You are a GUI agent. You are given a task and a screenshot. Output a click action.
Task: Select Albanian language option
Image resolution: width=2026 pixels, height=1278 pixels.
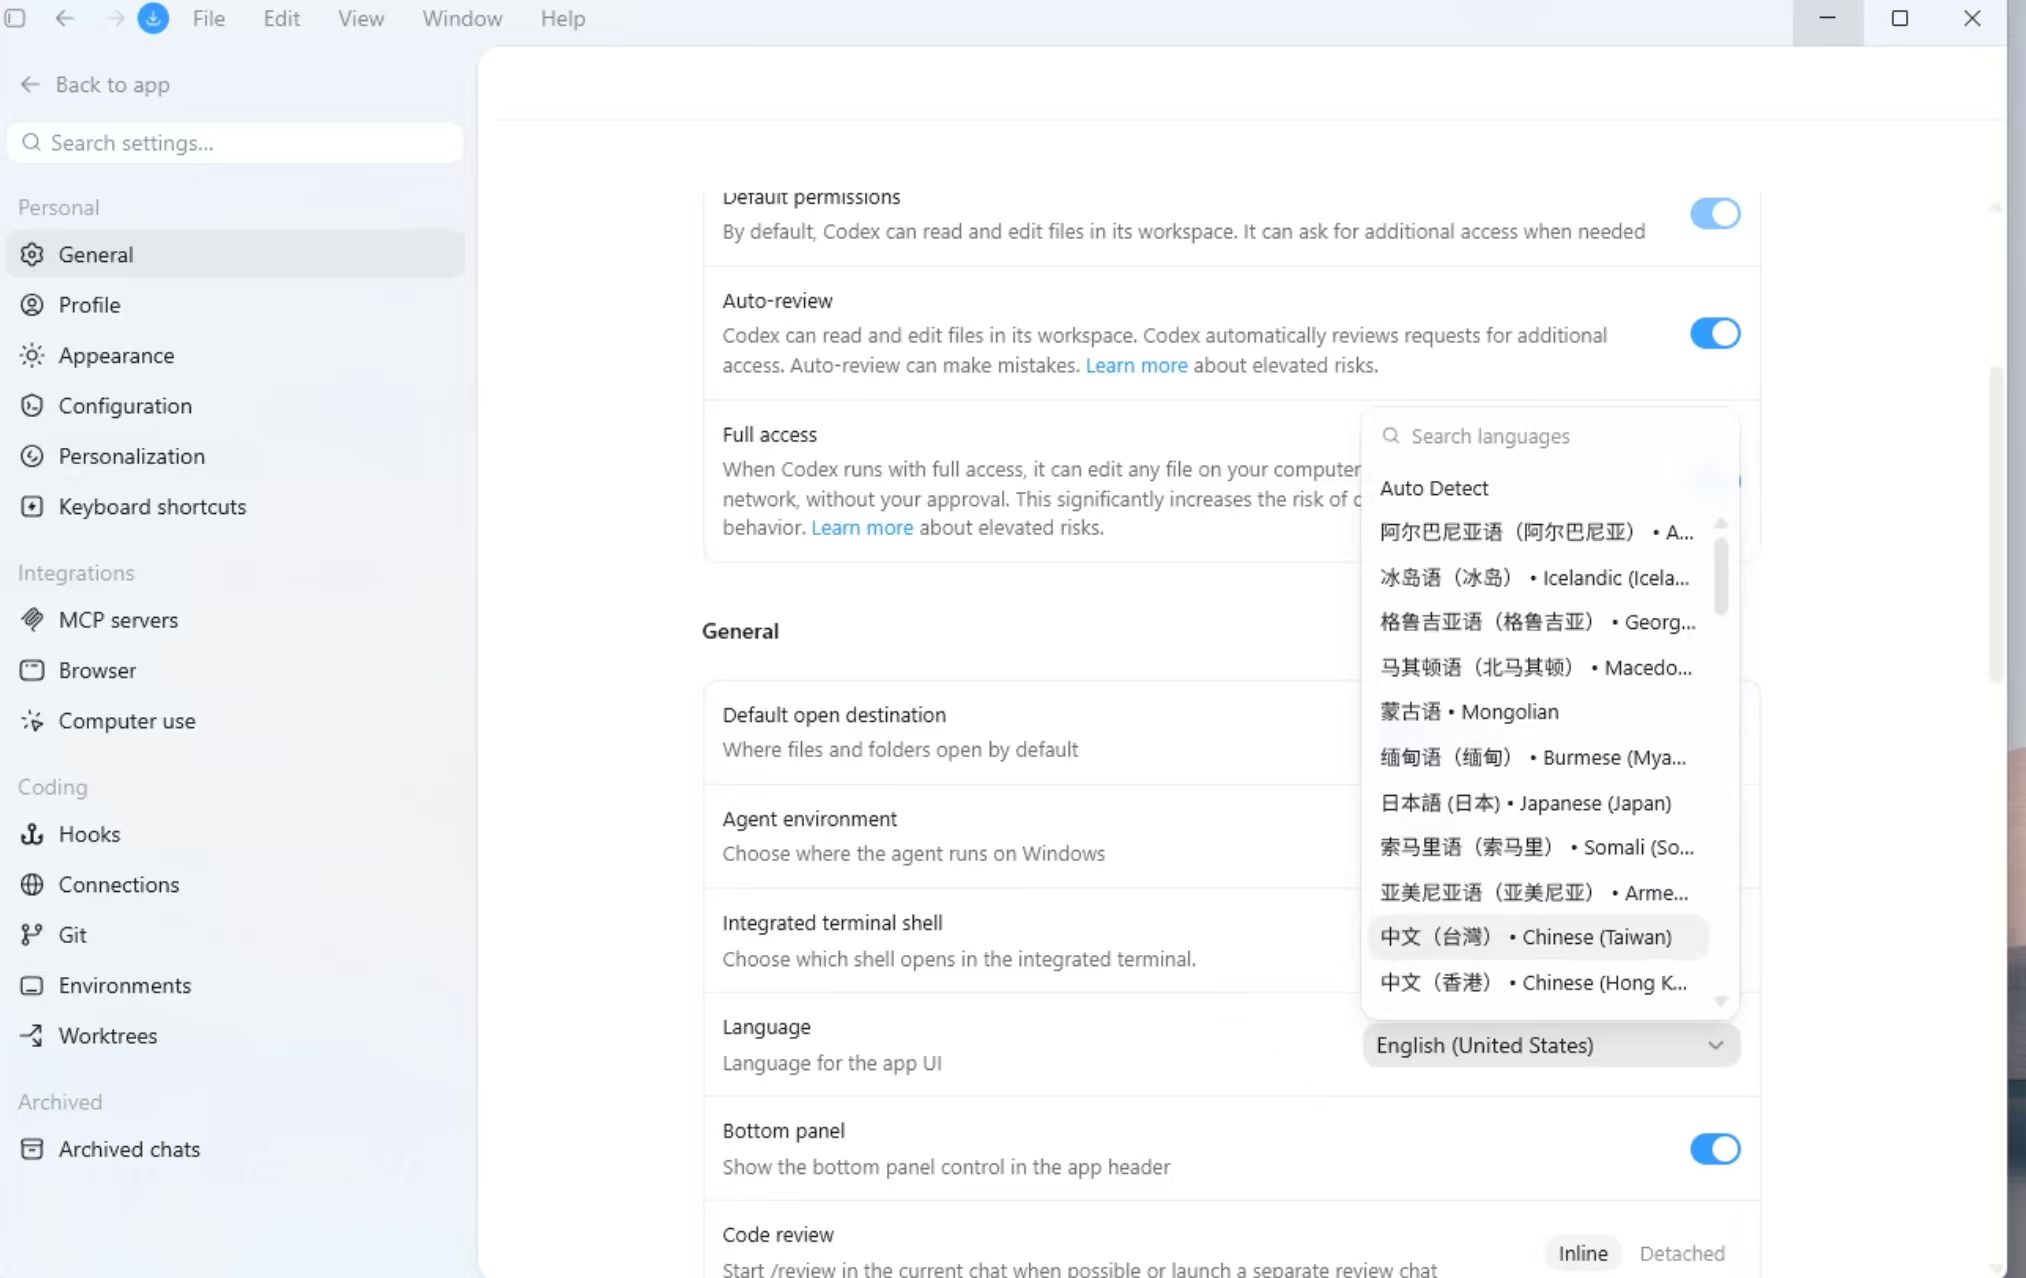pos(1537,533)
